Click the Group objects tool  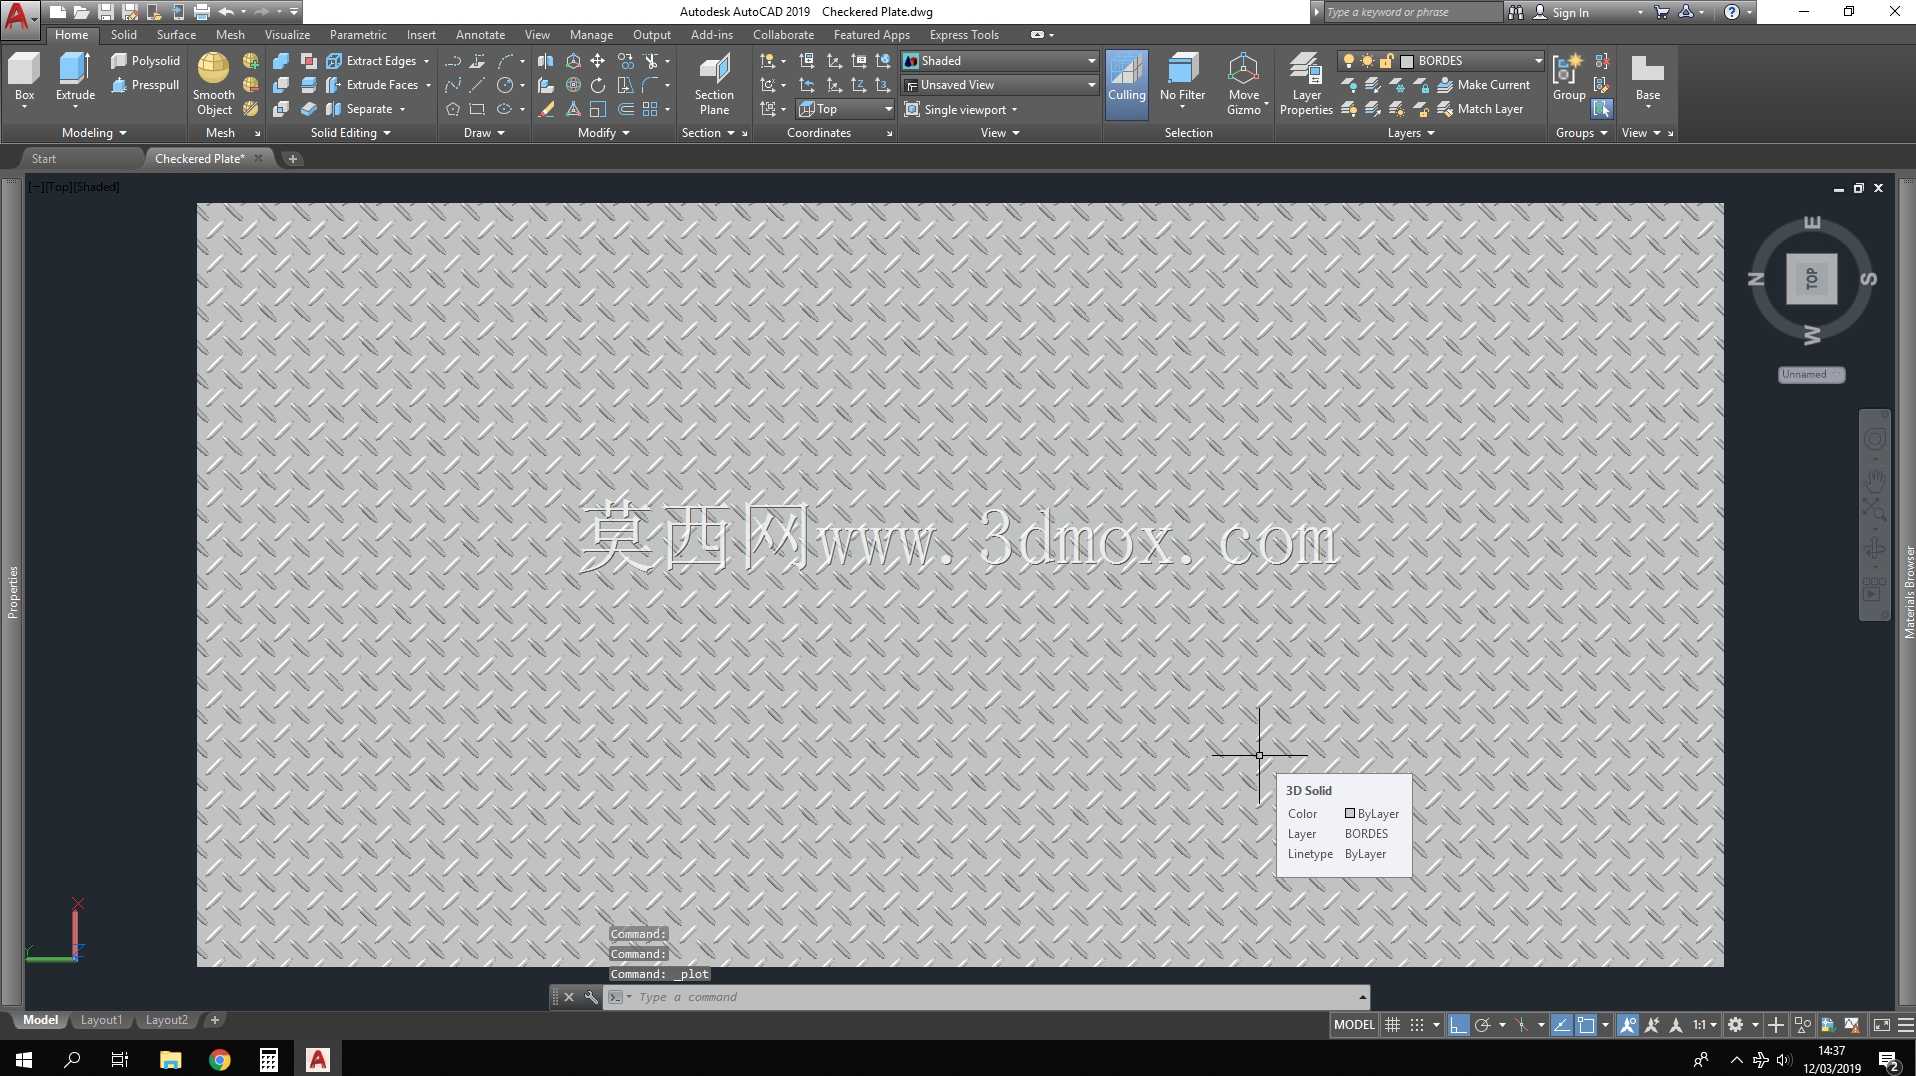pos(1569,78)
